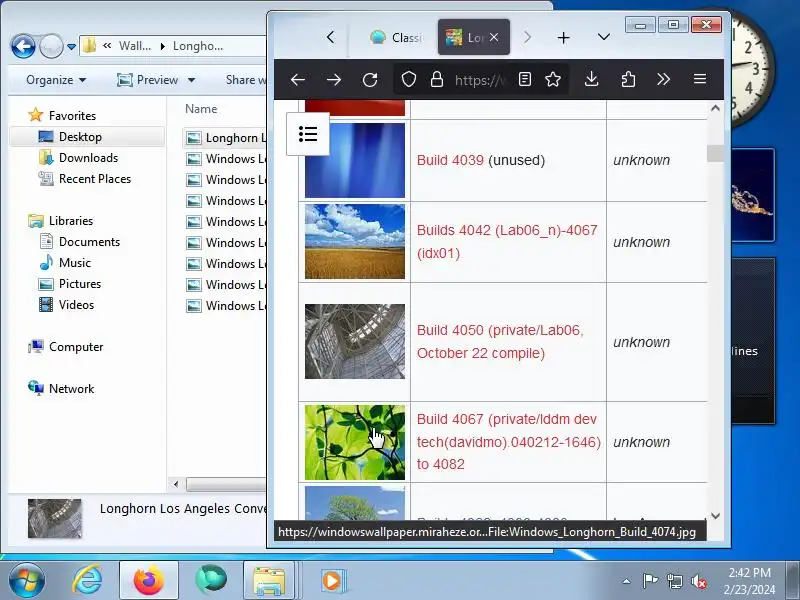Reload the current Firefox page
The image size is (800, 600).
pos(370,80)
